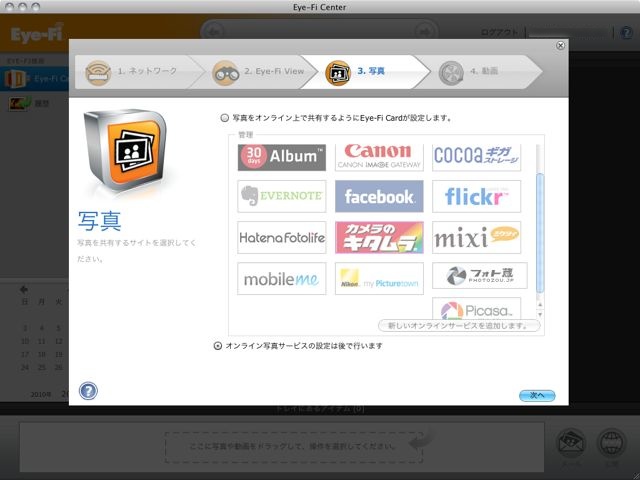
Task: Pick the mixi sharing service
Action: click(x=476, y=238)
